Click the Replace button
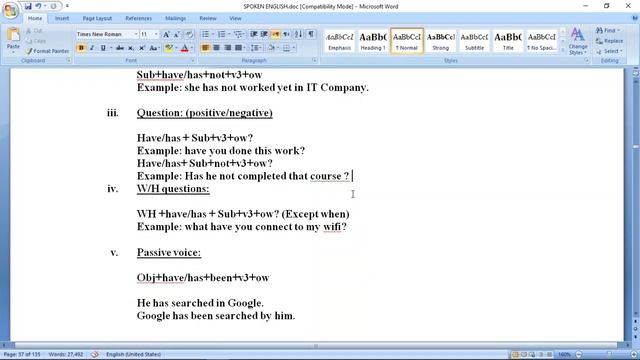The height and width of the screenshot is (360, 640). [x=609, y=41]
